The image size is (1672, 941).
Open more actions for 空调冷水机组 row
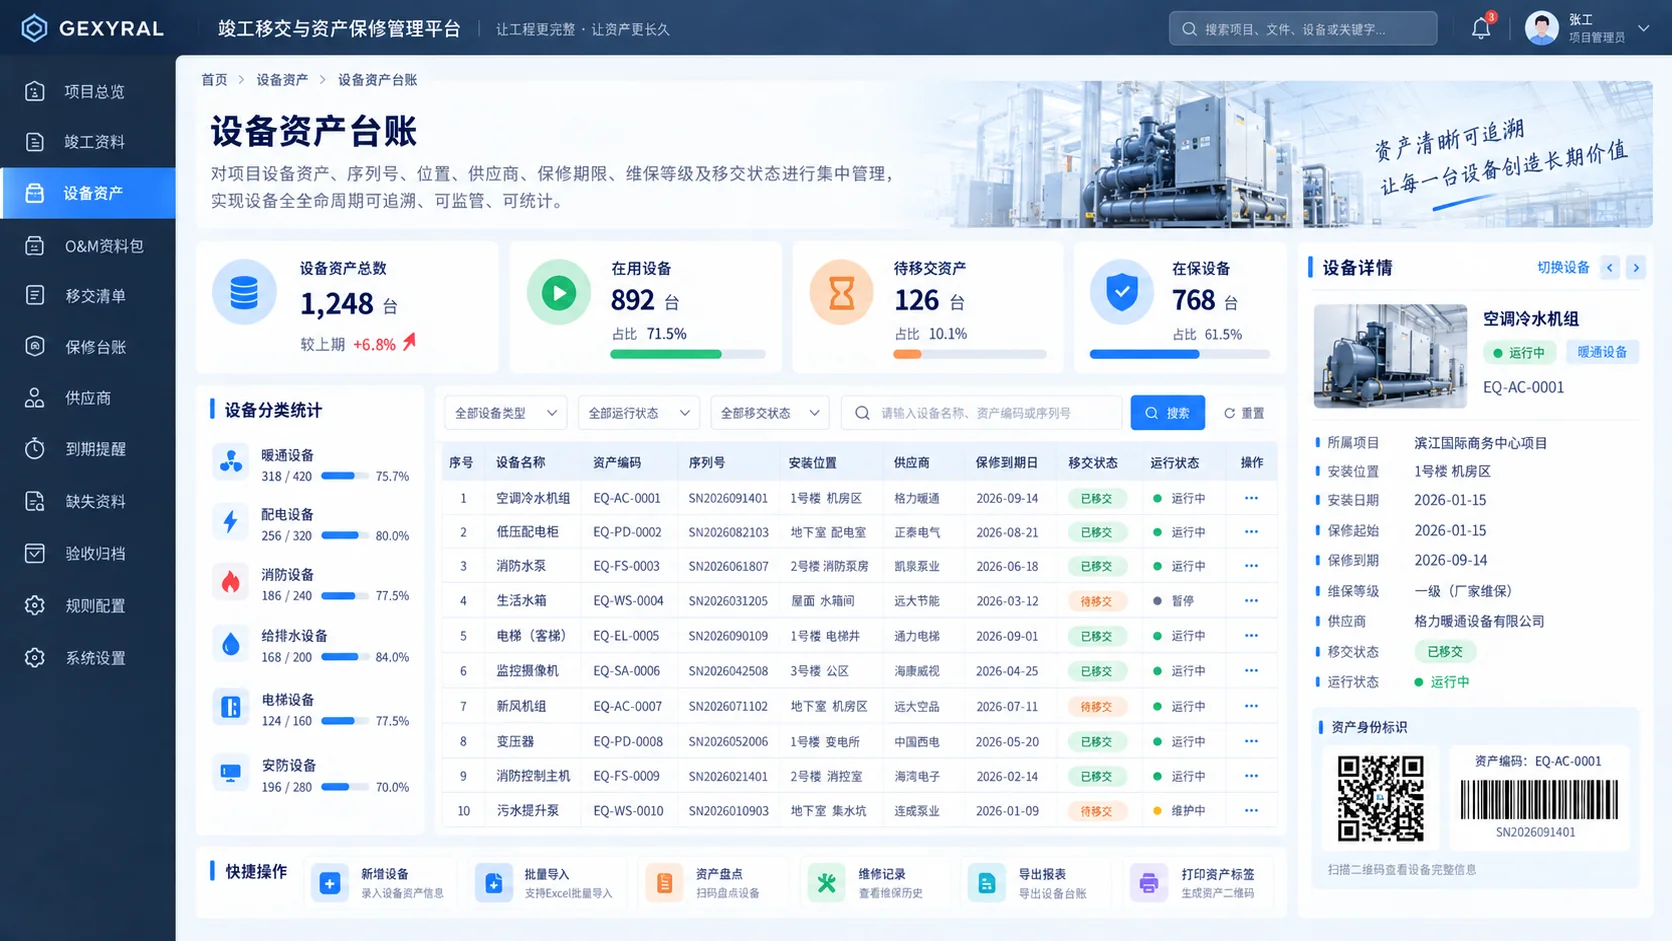[x=1251, y=498]
